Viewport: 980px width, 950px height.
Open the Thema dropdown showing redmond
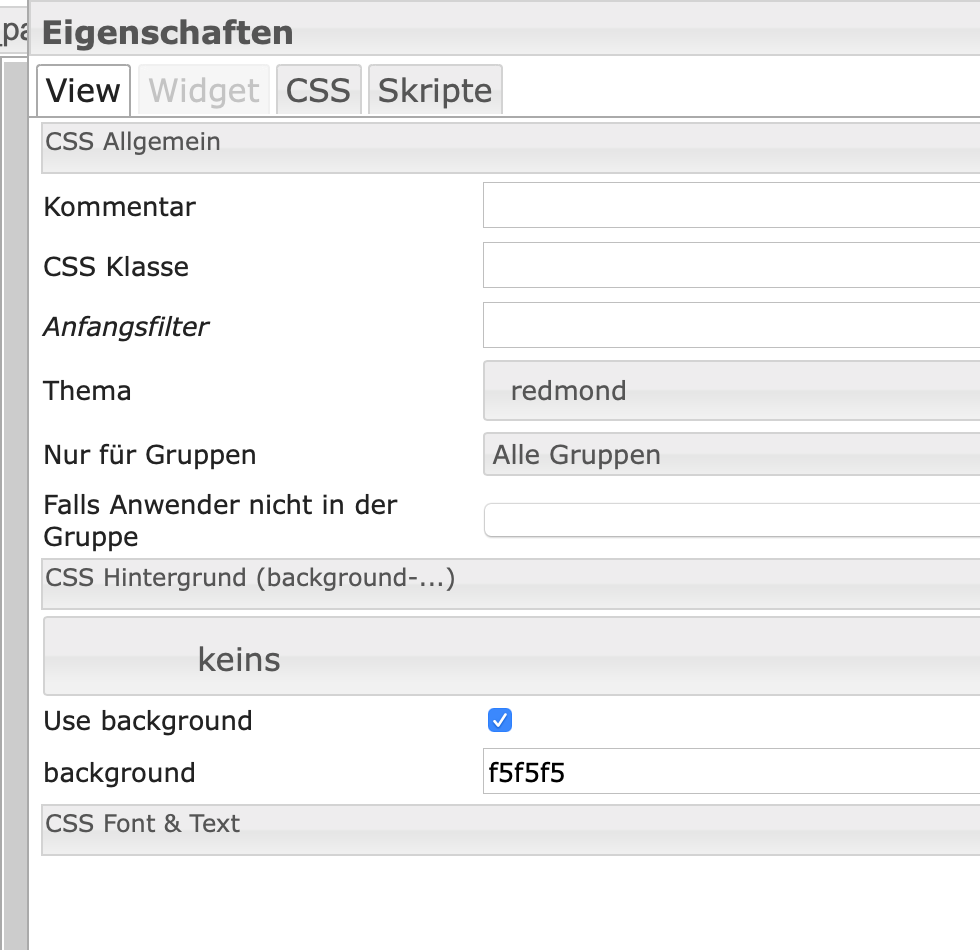click(731, 391)
